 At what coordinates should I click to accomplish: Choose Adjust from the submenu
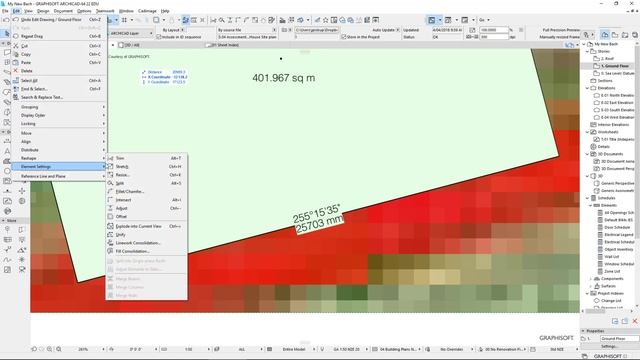click(x=146, y=208)
